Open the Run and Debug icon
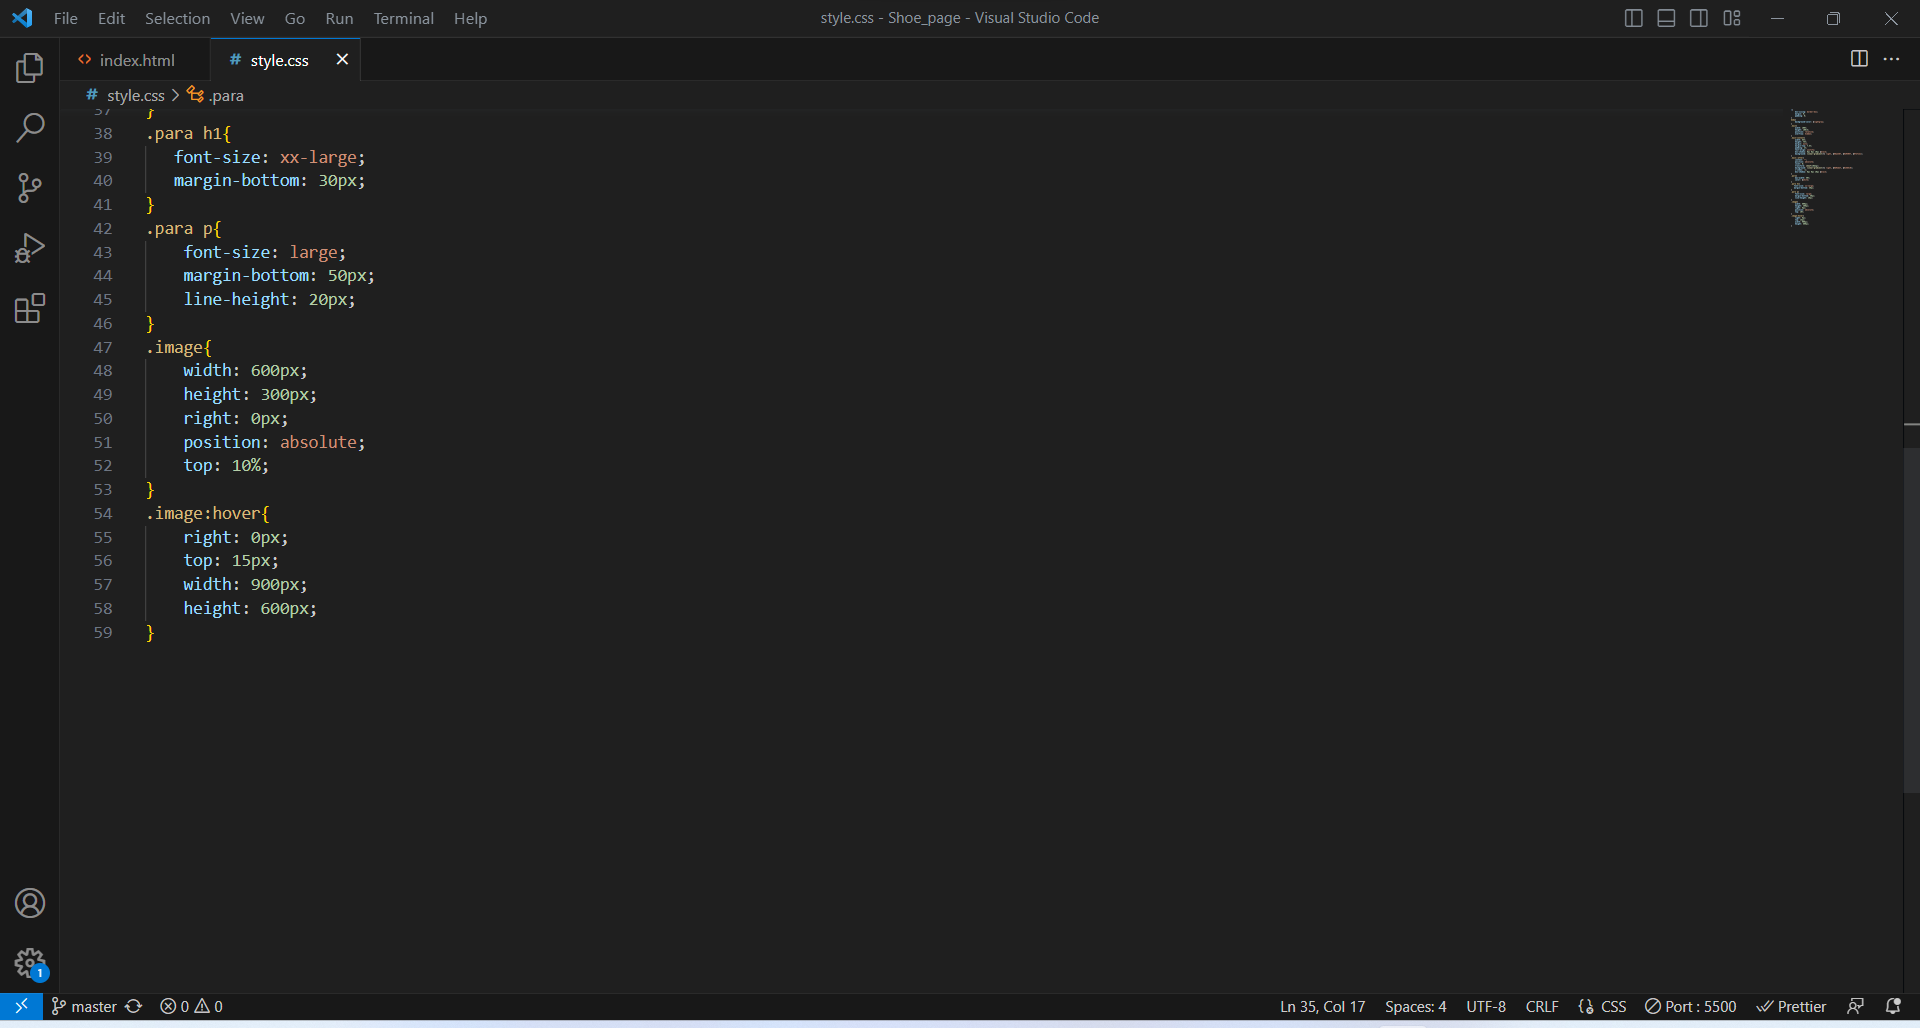1920x1028 pixels. click(x=29, y=248)
